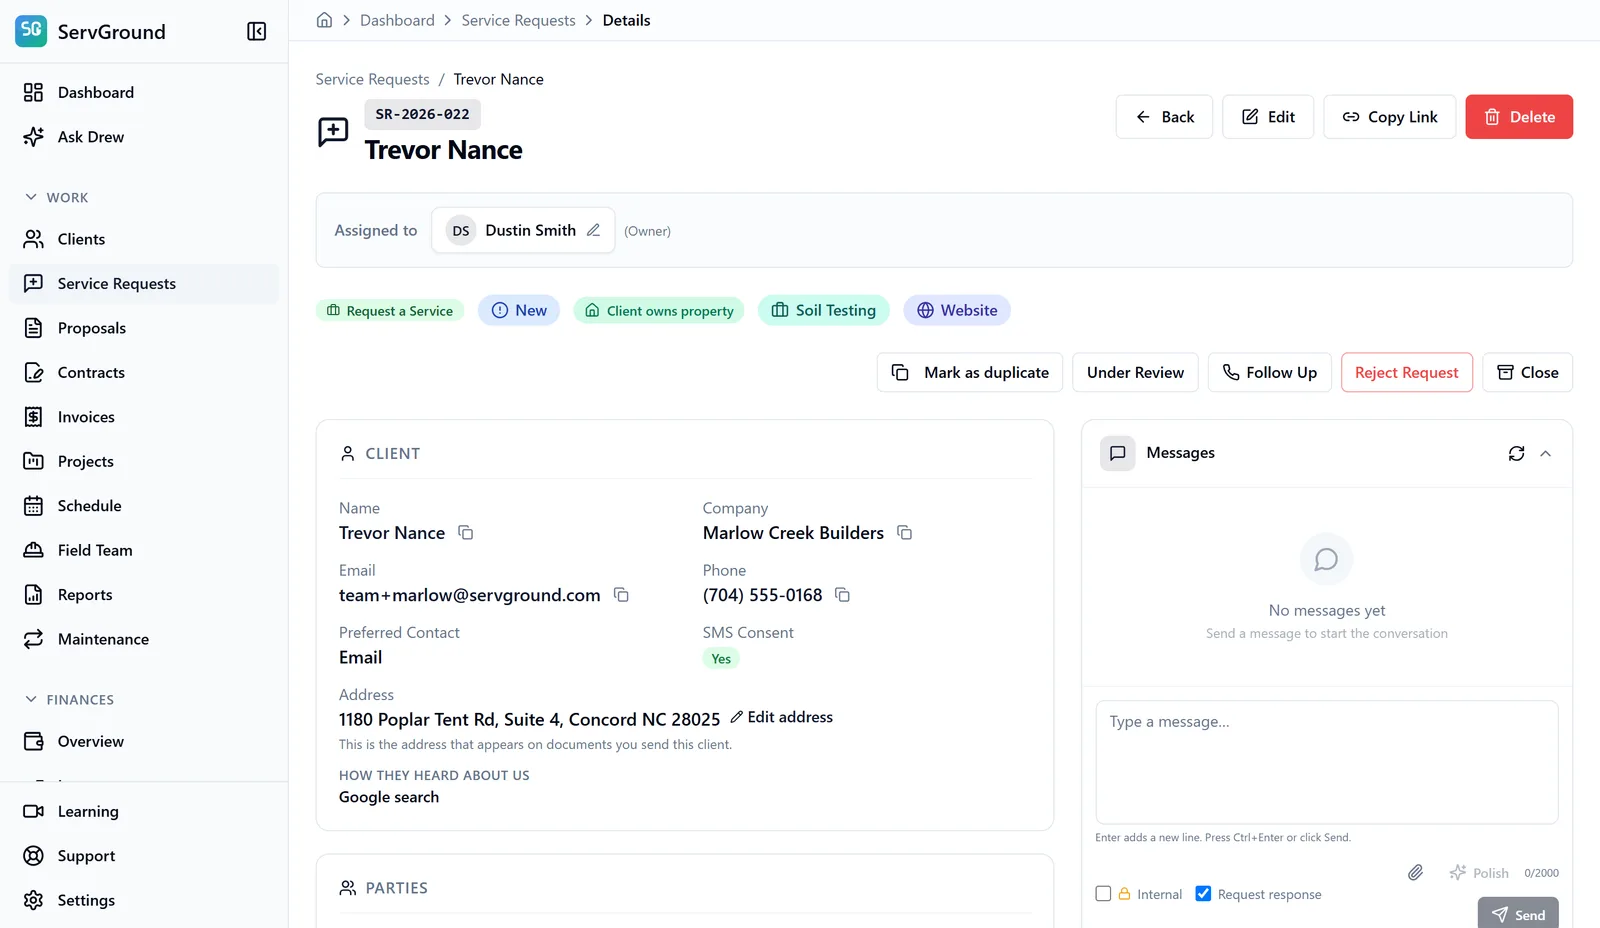Uncheck Request response checkbox
The height and width of the screenshot is (928, 1600).
click(x=1203, y=894)
